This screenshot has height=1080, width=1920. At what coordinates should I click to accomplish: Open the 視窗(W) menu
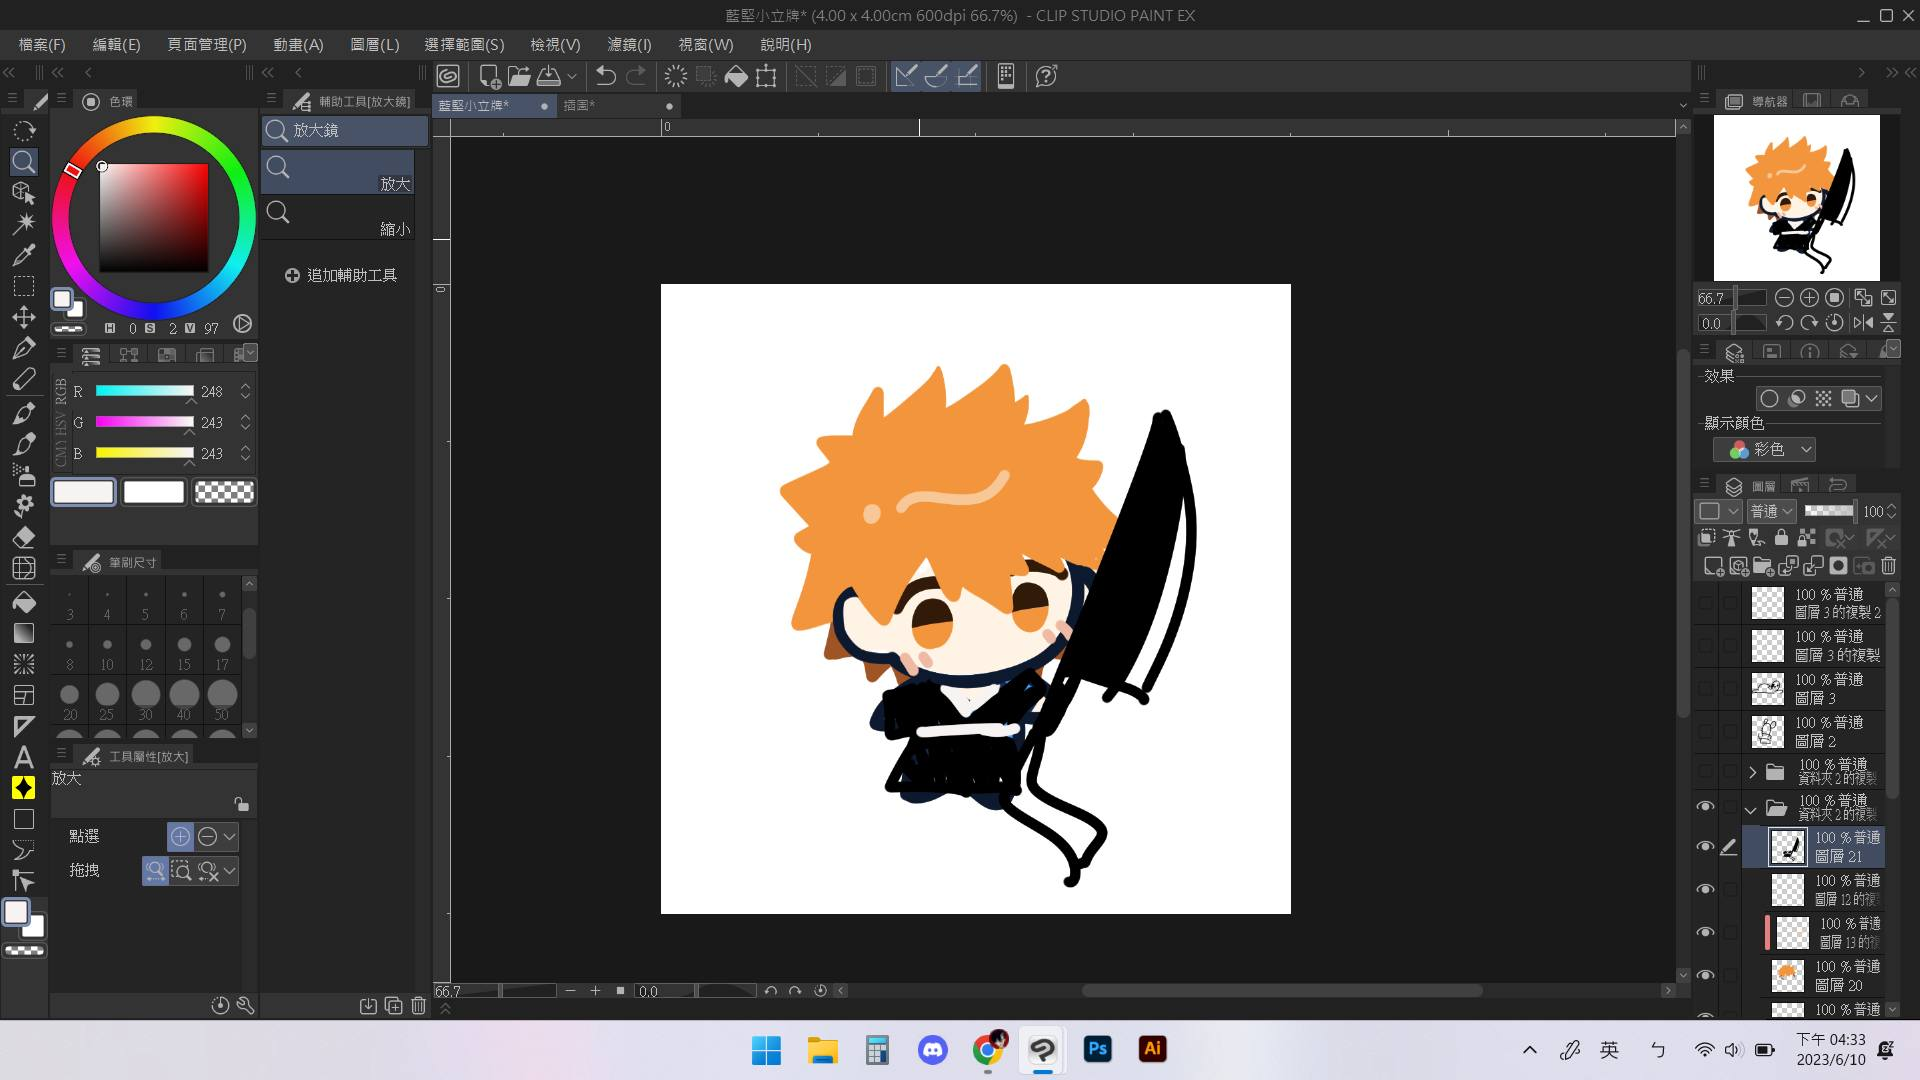(x=705, y=45)
